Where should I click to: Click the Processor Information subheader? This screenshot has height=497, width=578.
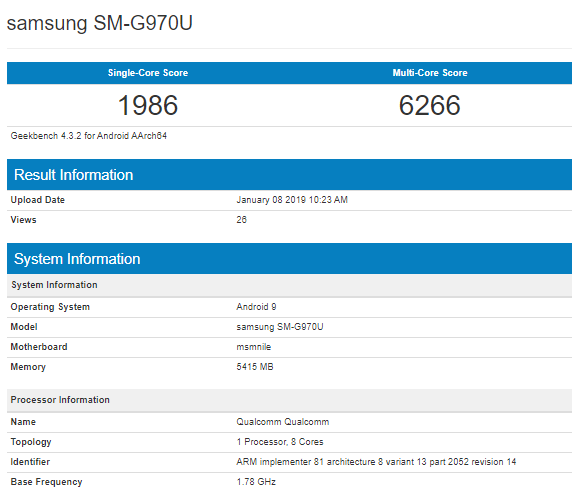click(289, 400)
